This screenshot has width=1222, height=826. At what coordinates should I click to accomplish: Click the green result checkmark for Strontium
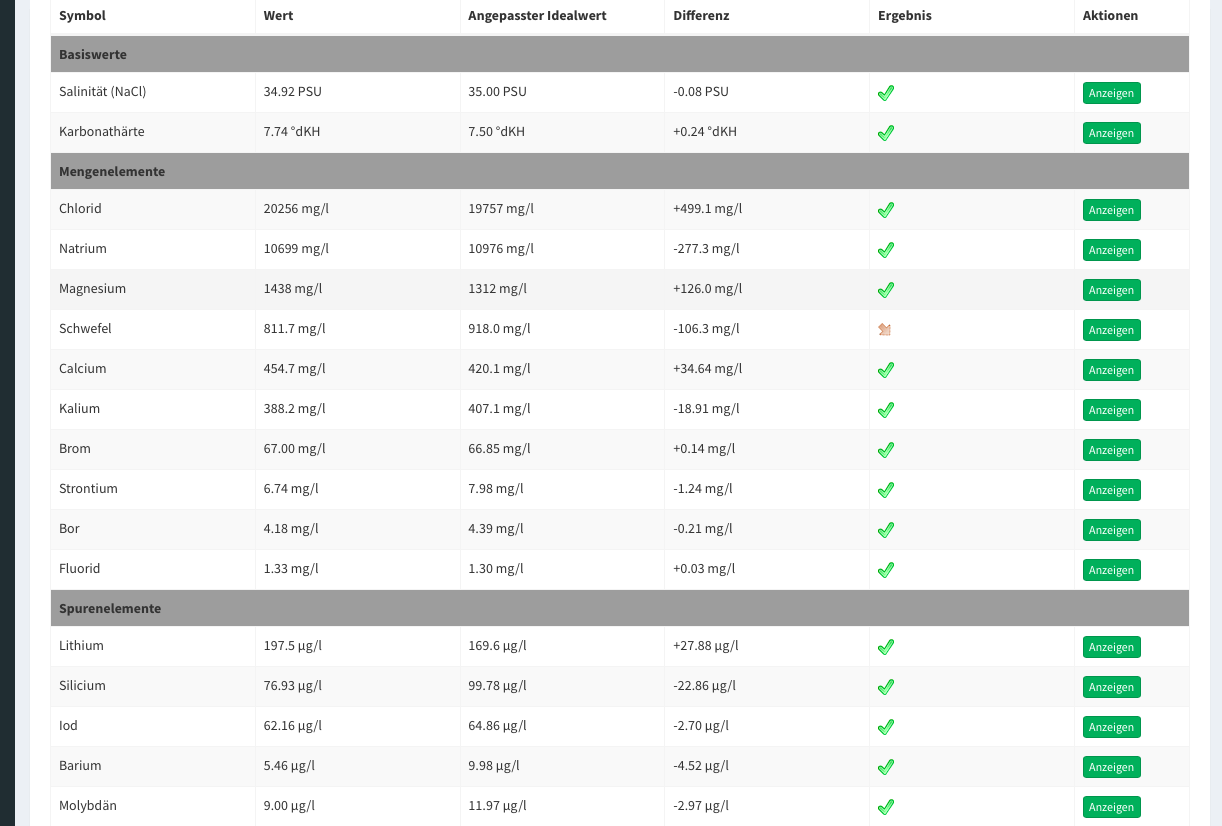(x=885, y=490)
